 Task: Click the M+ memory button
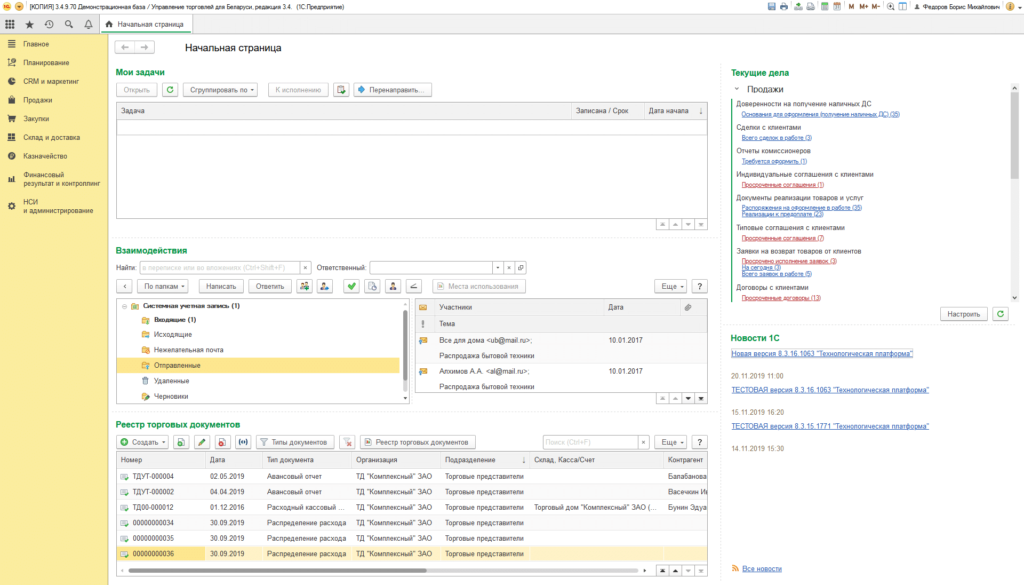pos(863,7)
